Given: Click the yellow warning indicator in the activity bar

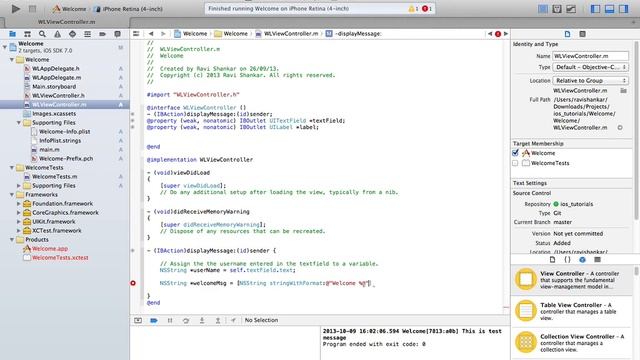Looking at the screenshot, I should click(x=413, y=9).
